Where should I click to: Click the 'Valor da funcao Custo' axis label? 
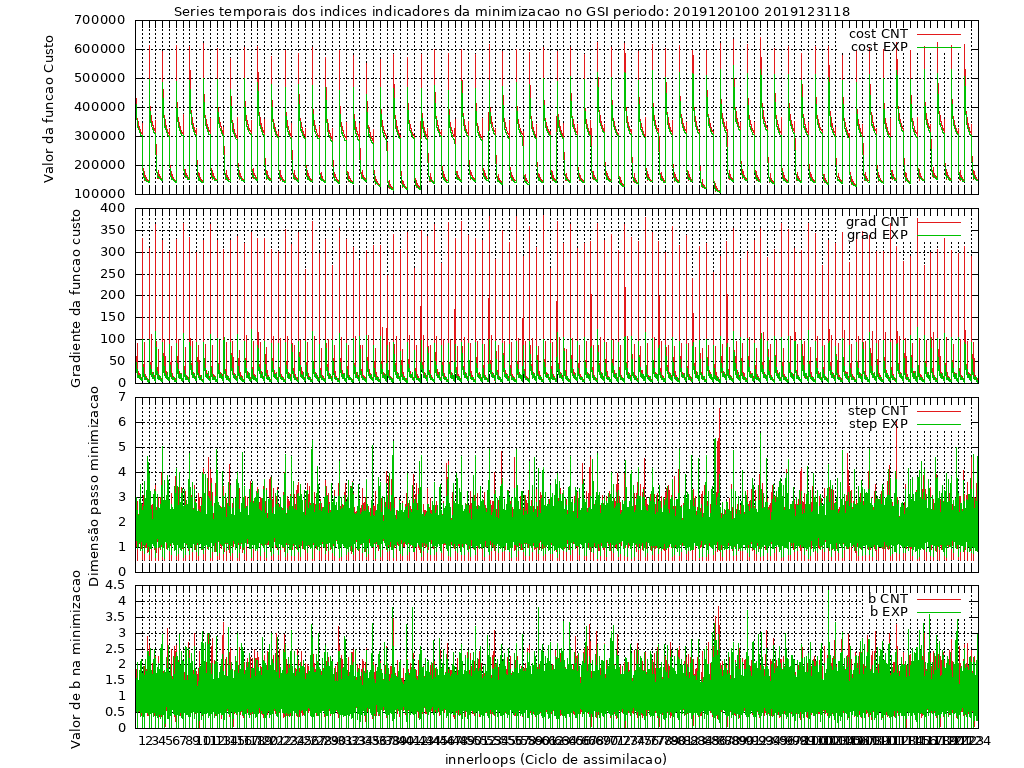(49, 108)
